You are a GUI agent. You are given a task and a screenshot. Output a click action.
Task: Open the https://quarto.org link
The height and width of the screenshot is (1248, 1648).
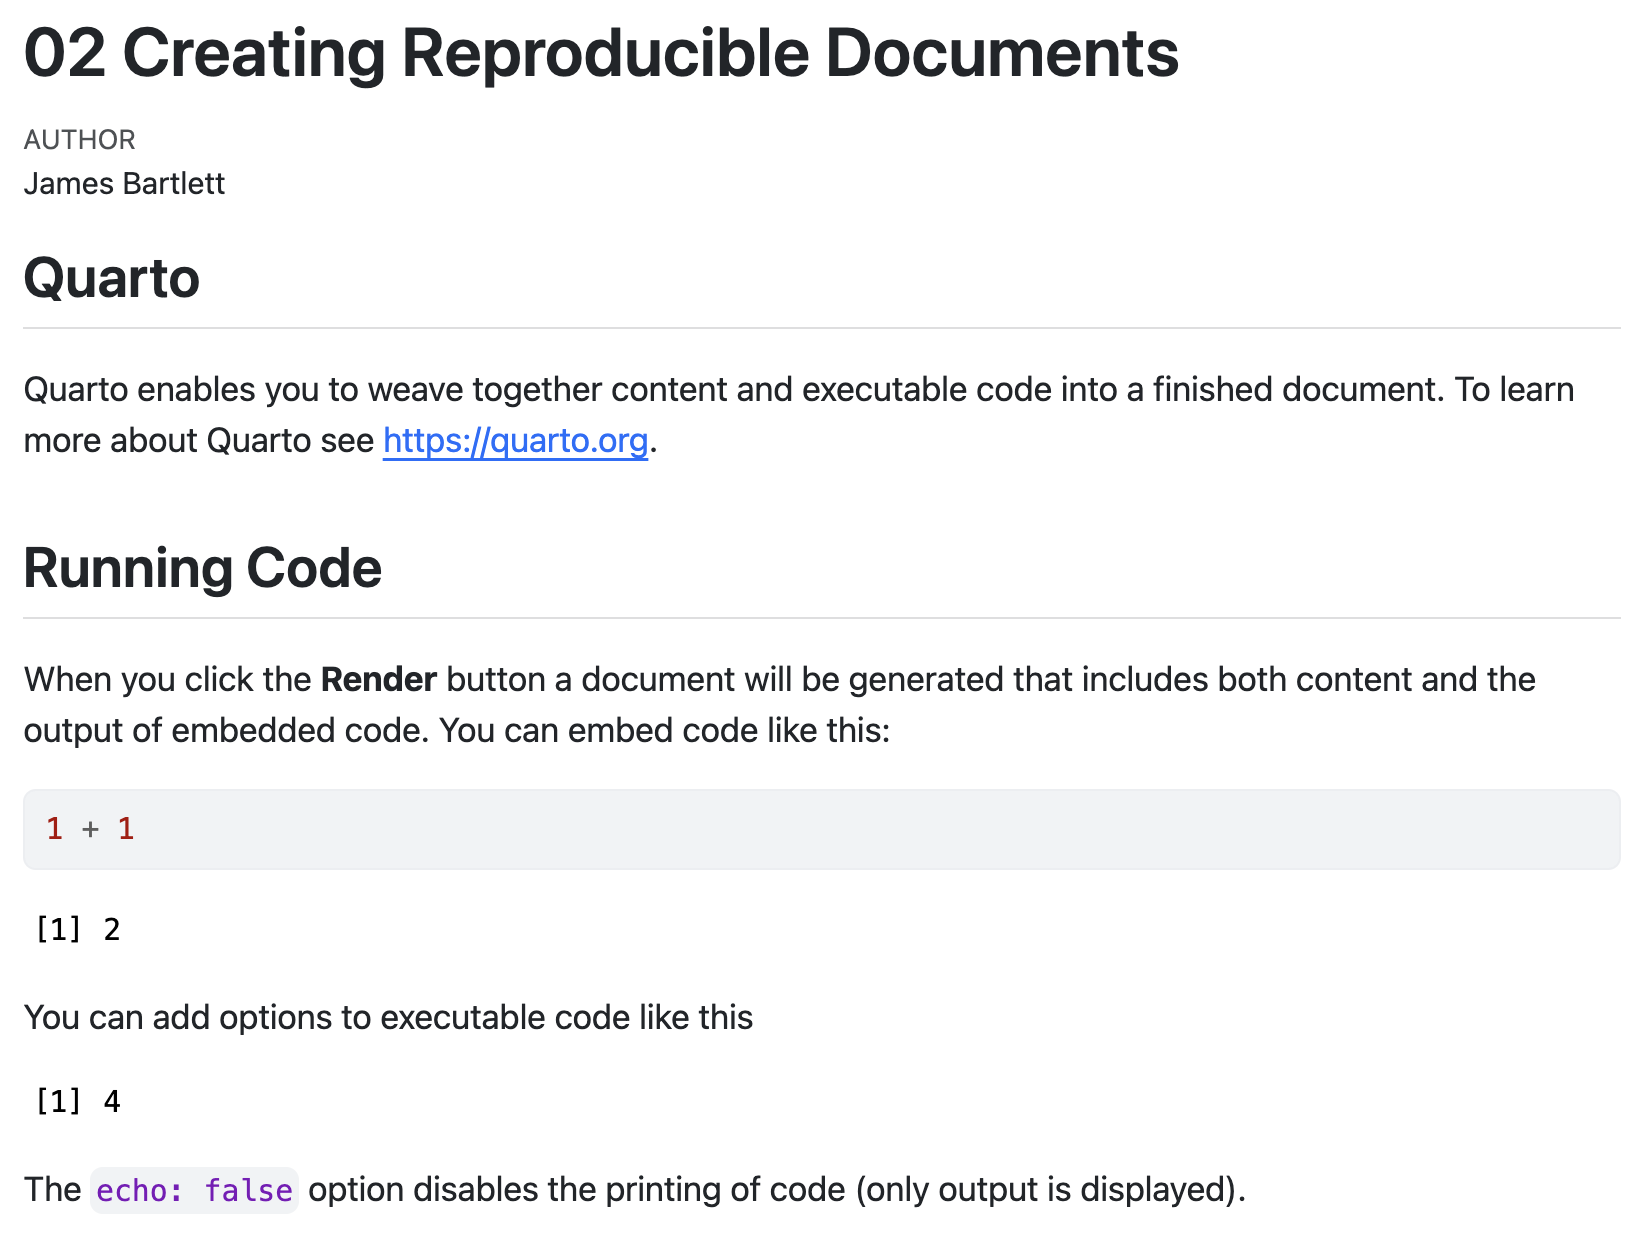pyautogui.click(x=515, y=440)
